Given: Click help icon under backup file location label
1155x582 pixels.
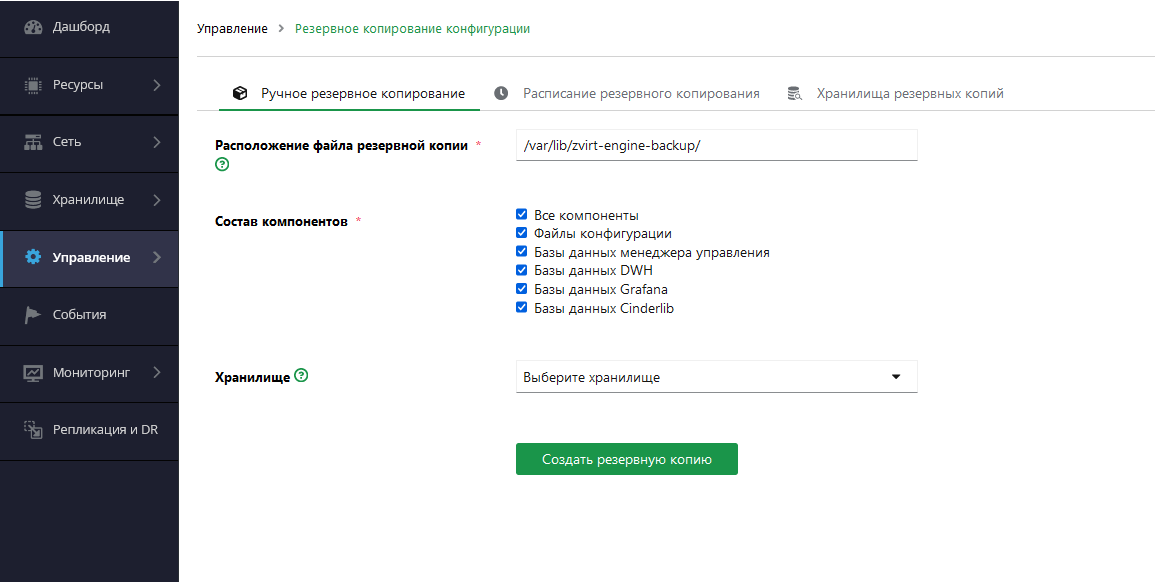Looking at the screenshot, I should click(222, 164).
